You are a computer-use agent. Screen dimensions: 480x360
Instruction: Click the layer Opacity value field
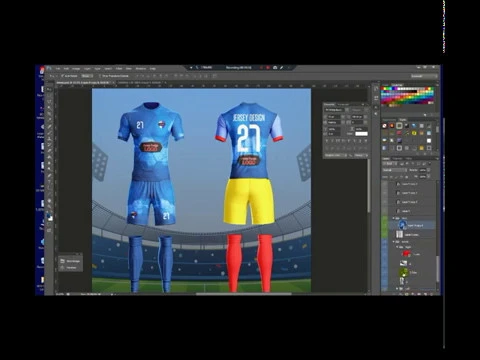(423, 170)
